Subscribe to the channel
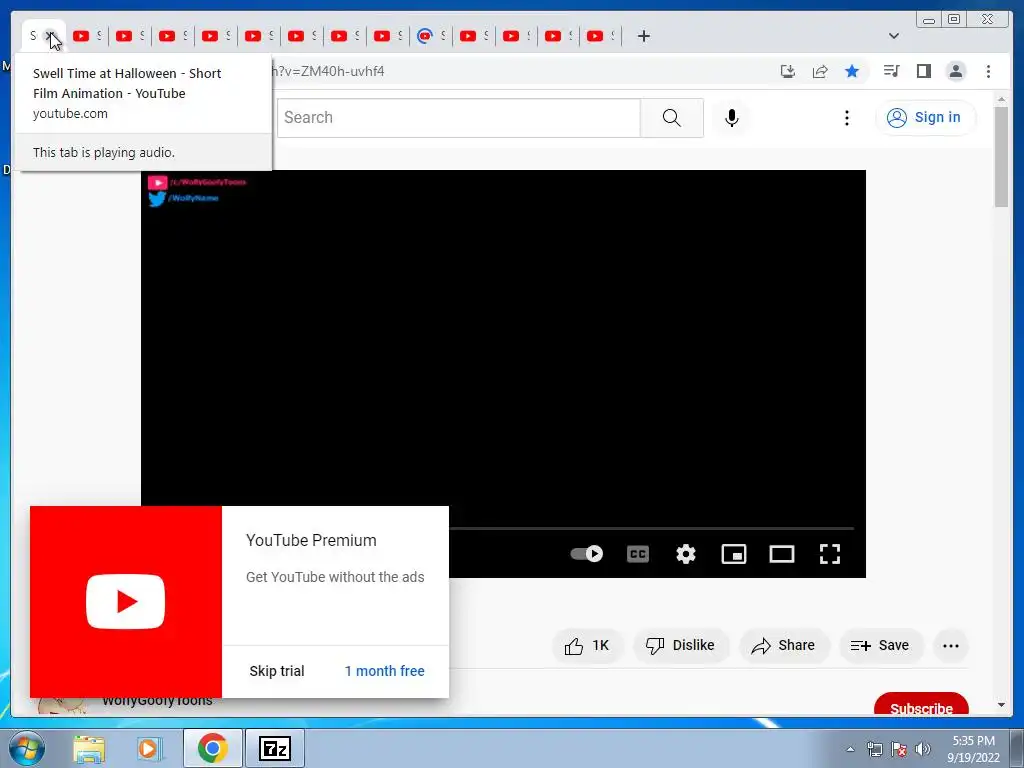The width and height of the screenshot is (1024, 768). (x=921, y=705)
